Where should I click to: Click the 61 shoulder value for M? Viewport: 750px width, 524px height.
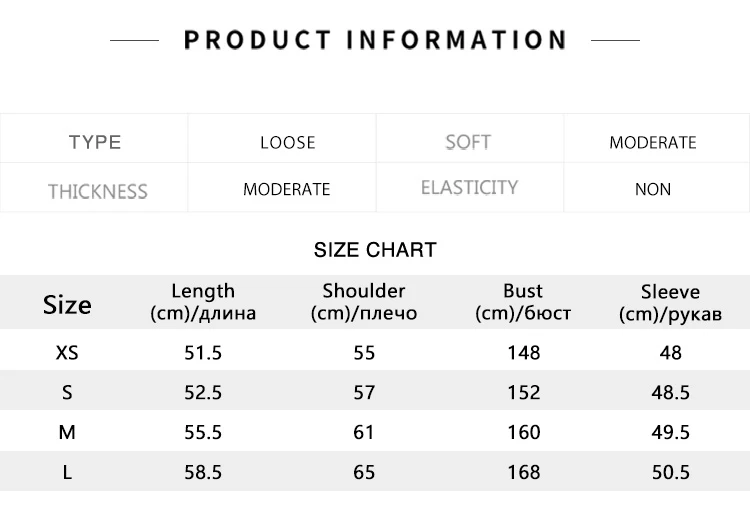[364, 432]
